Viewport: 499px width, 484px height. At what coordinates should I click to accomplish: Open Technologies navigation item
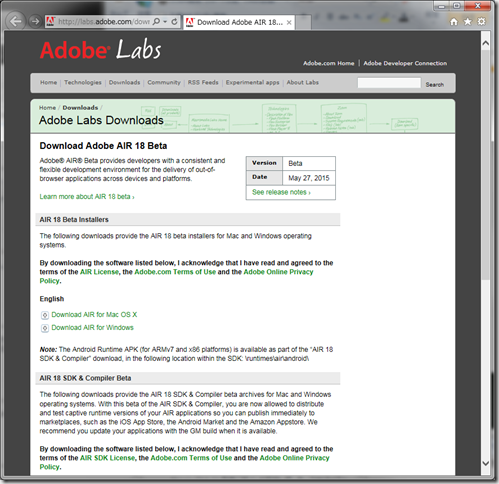tap(83, 82)
